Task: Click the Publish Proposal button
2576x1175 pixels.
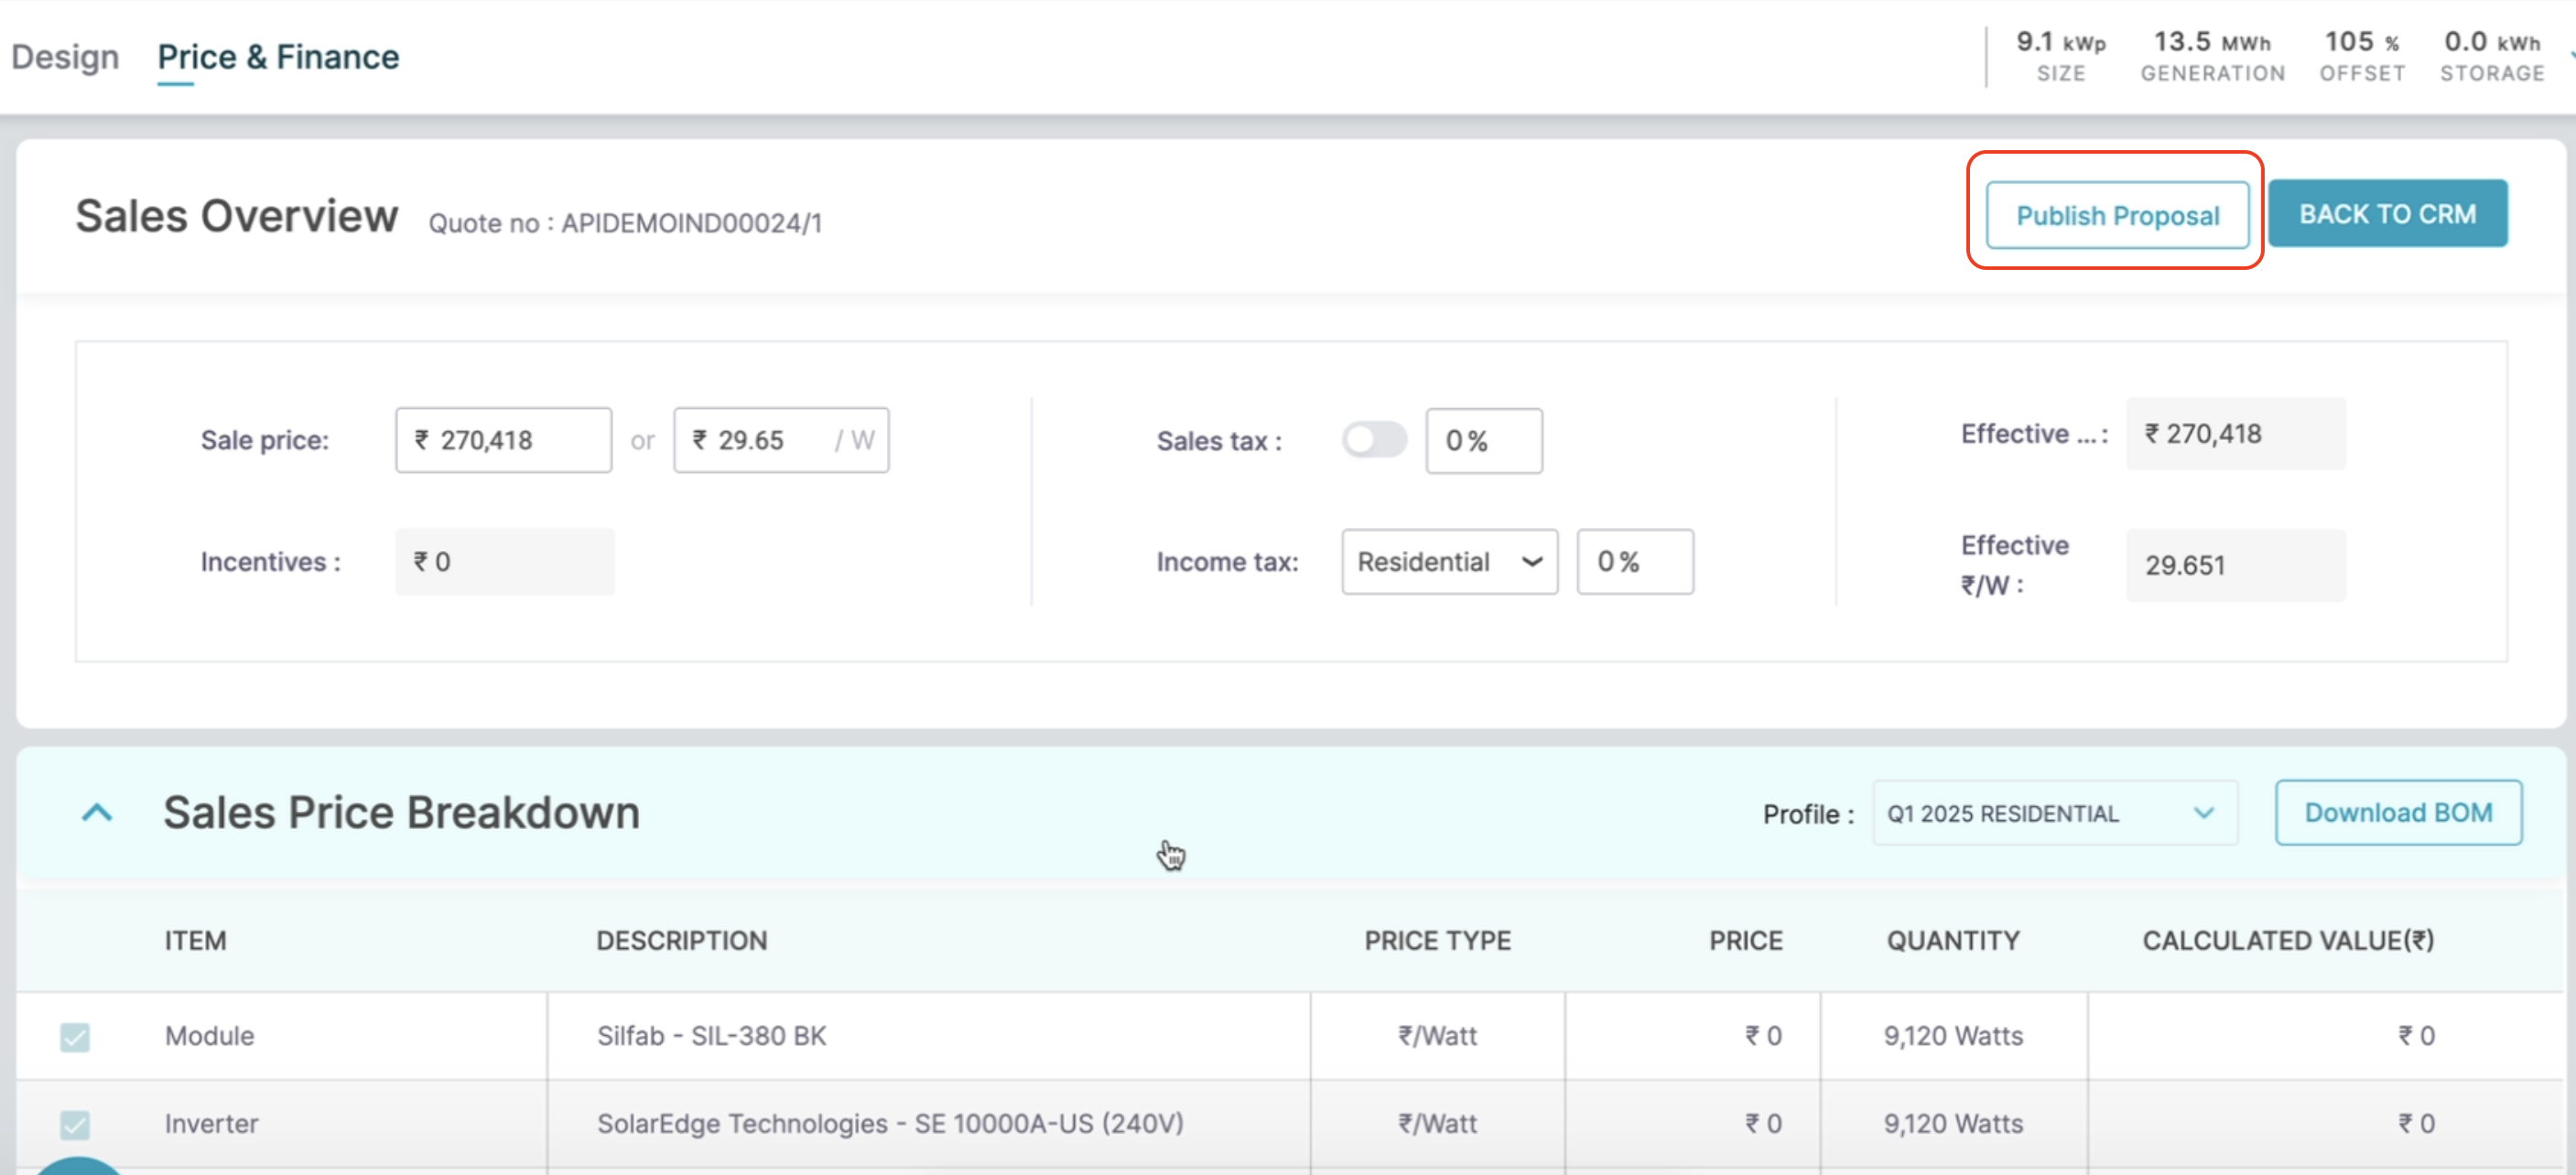Action: (x=2116, y=215)
